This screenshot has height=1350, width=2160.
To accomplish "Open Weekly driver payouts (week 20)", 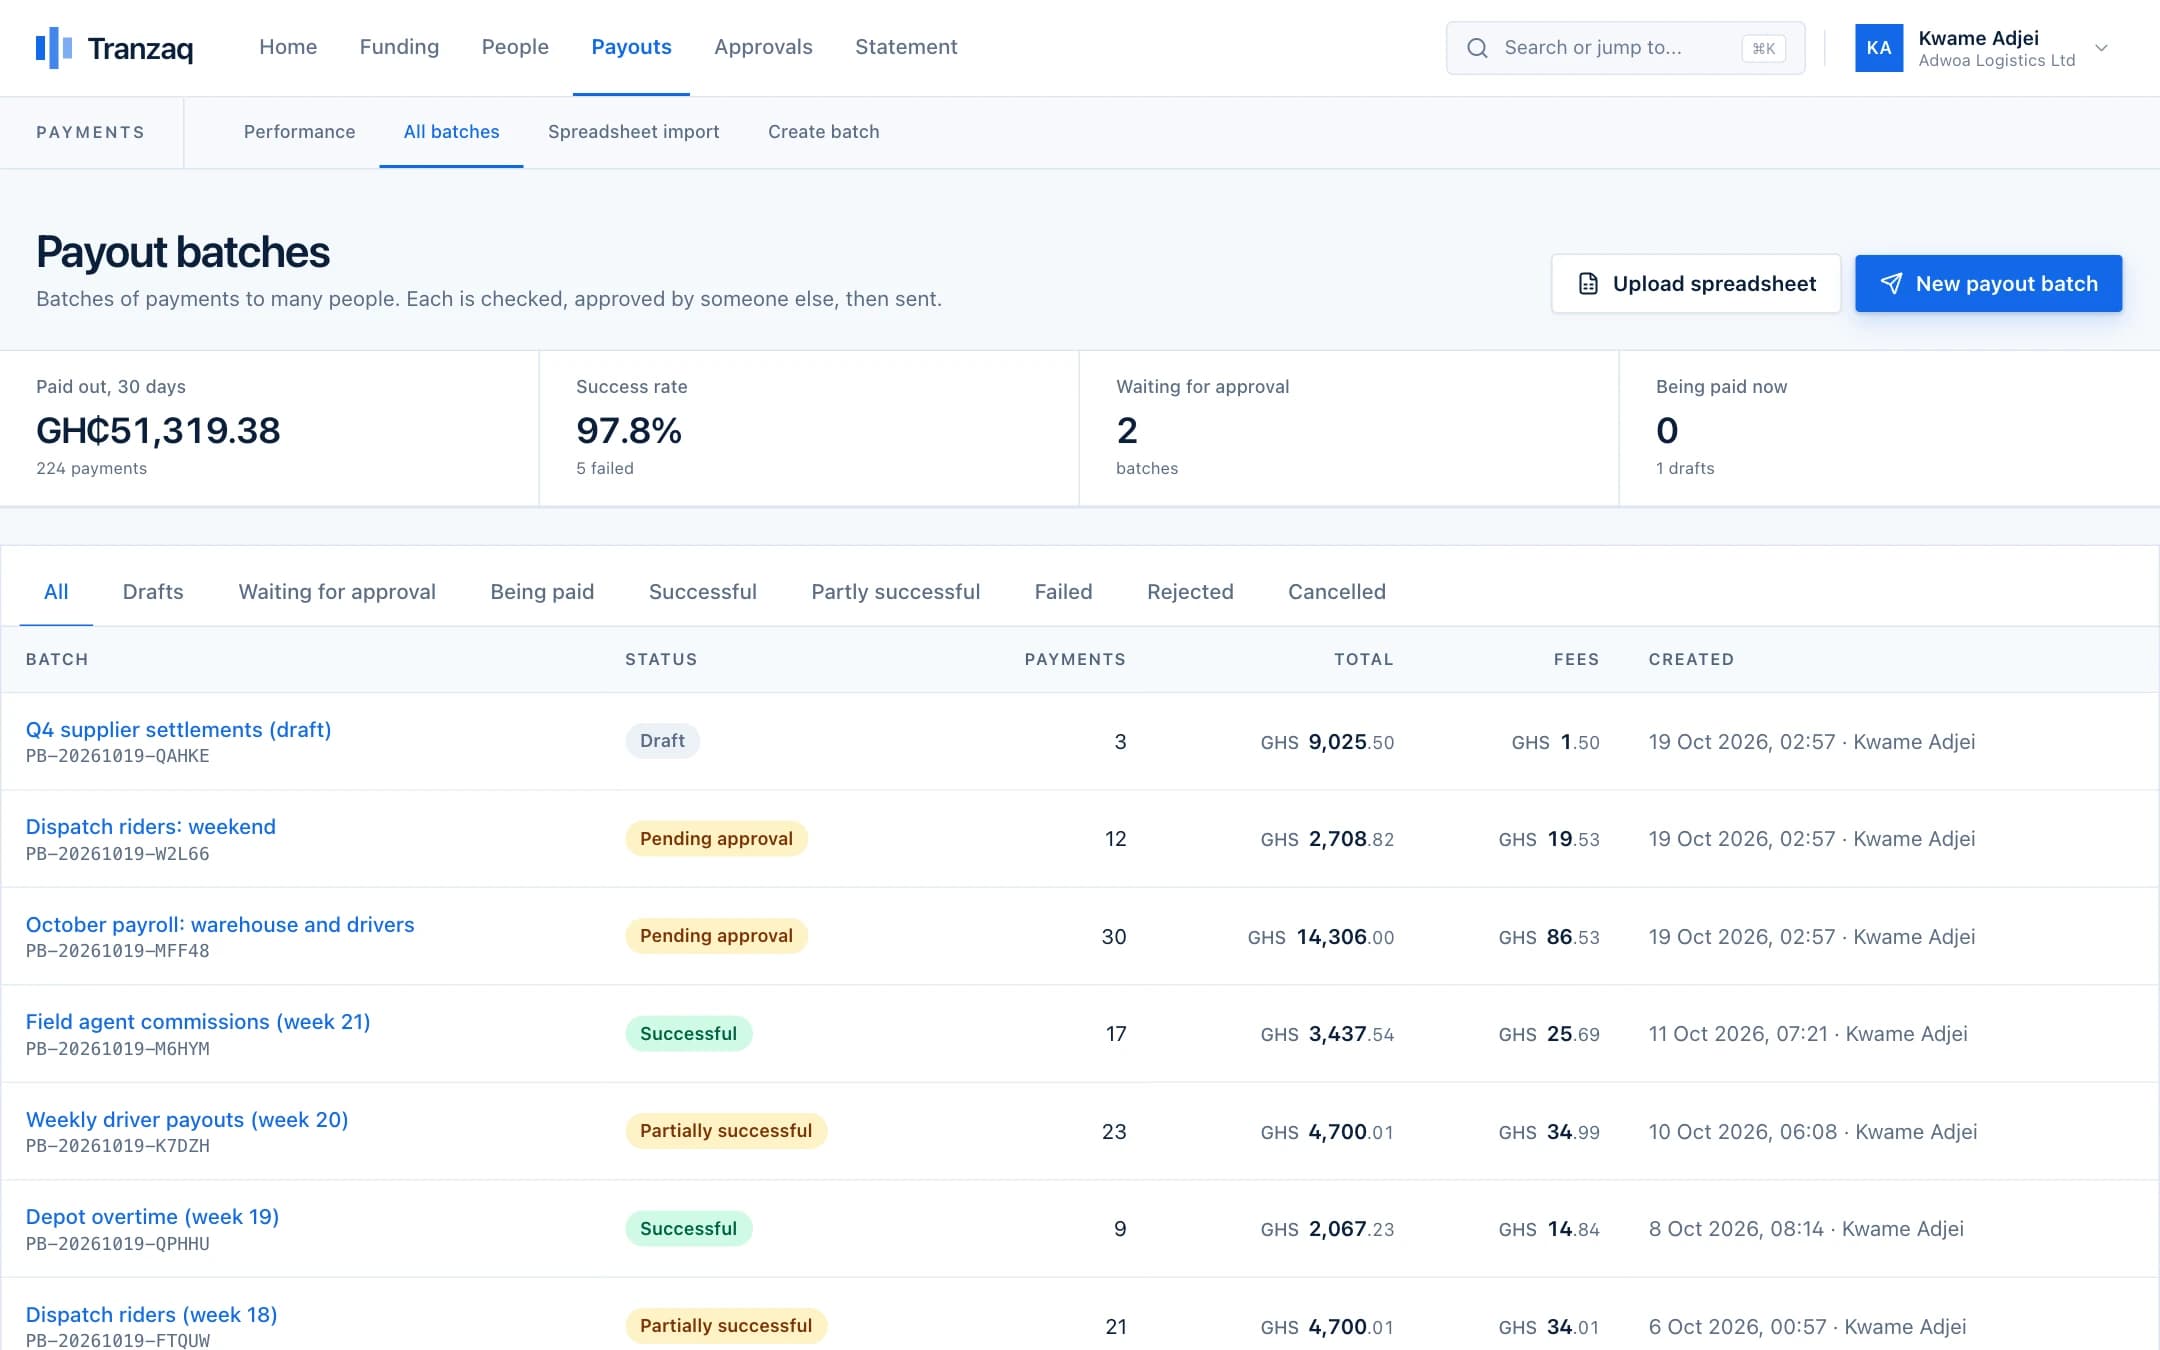I will (186, 1120).
